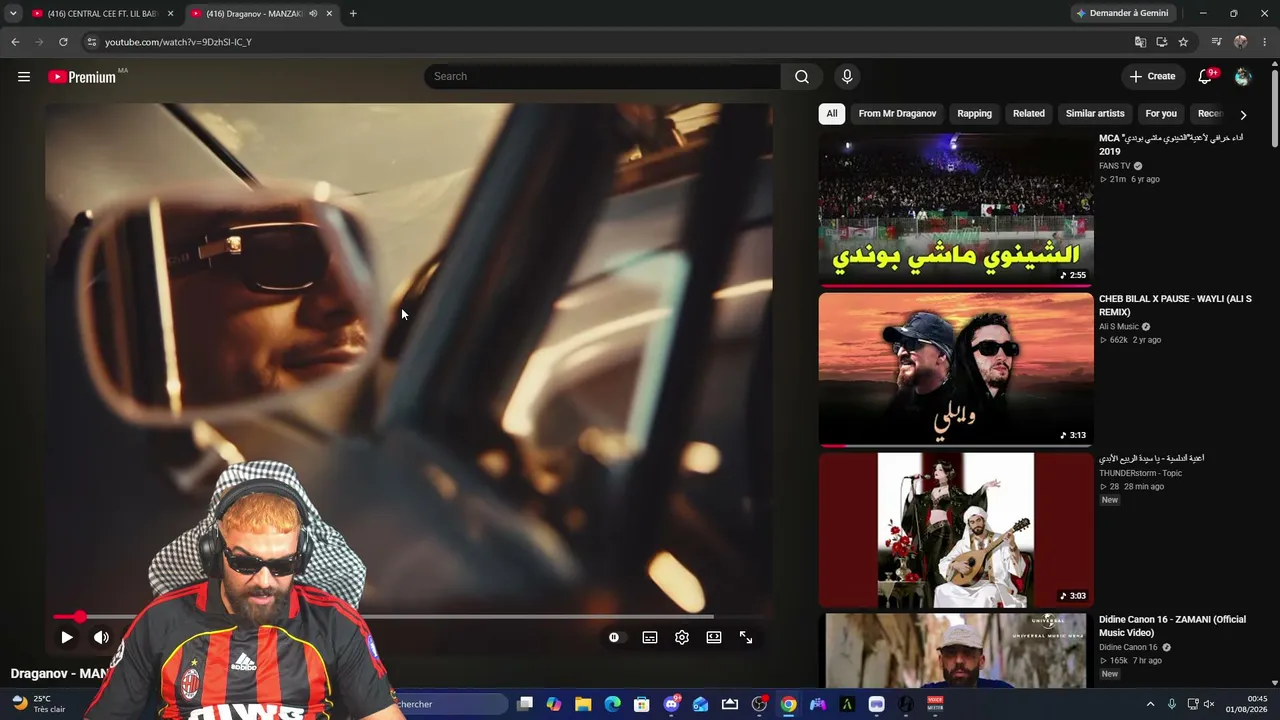Select the All filter chip
Image resolution: width=1280 pixels, height=720 pixels.
832,114
